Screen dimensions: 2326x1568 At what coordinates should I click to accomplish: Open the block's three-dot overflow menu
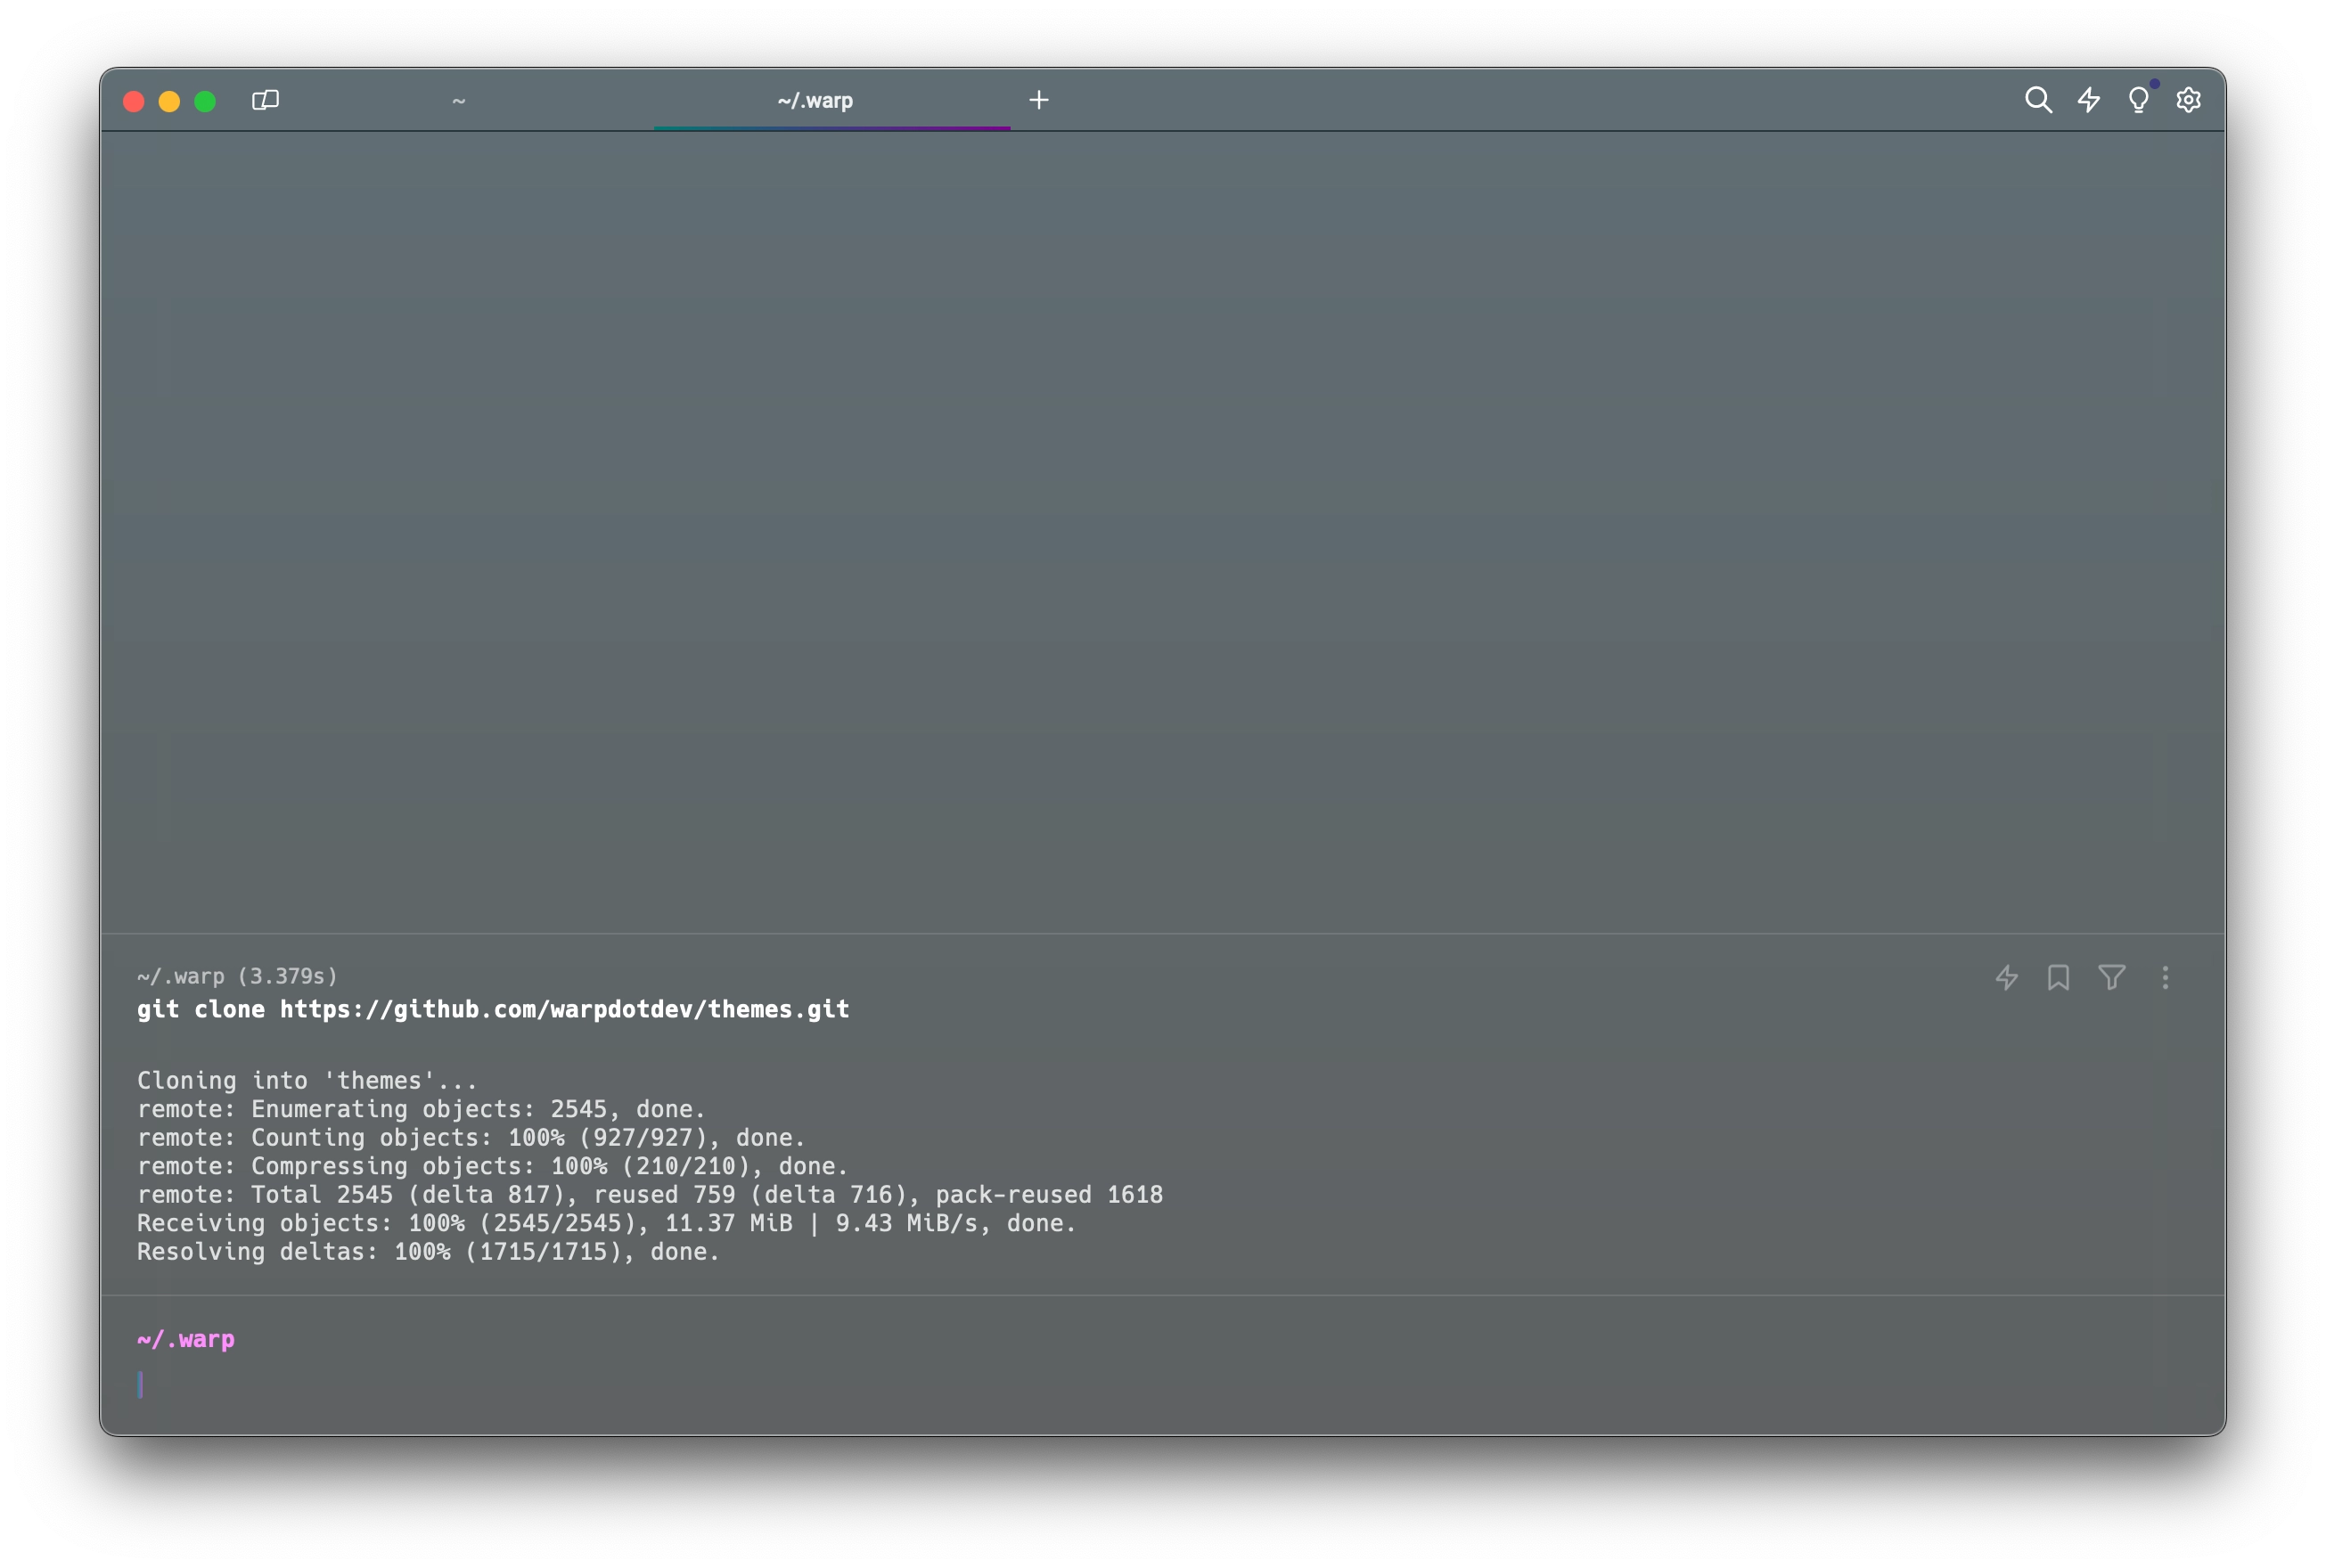tap(2165, 977)
